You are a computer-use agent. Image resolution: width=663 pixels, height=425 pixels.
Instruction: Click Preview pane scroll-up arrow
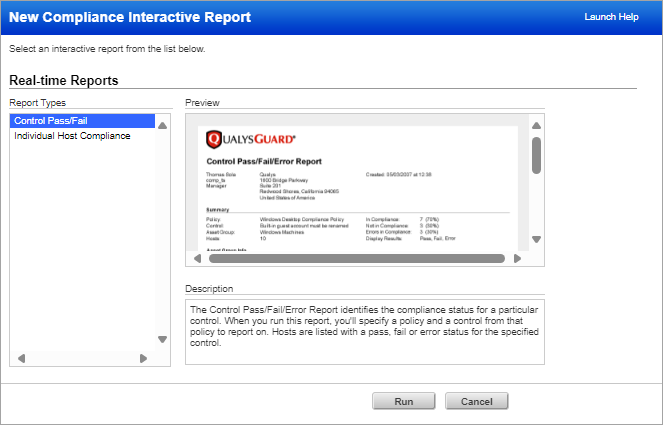coord(537,126)
